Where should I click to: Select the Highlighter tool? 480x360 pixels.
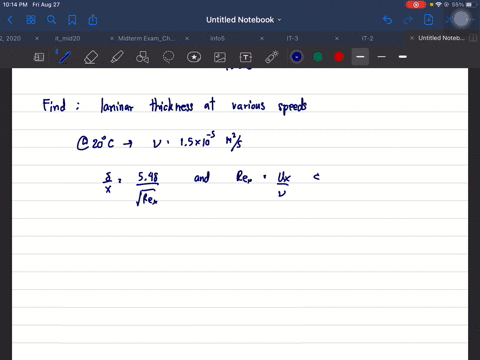click(x=117, y=57)
